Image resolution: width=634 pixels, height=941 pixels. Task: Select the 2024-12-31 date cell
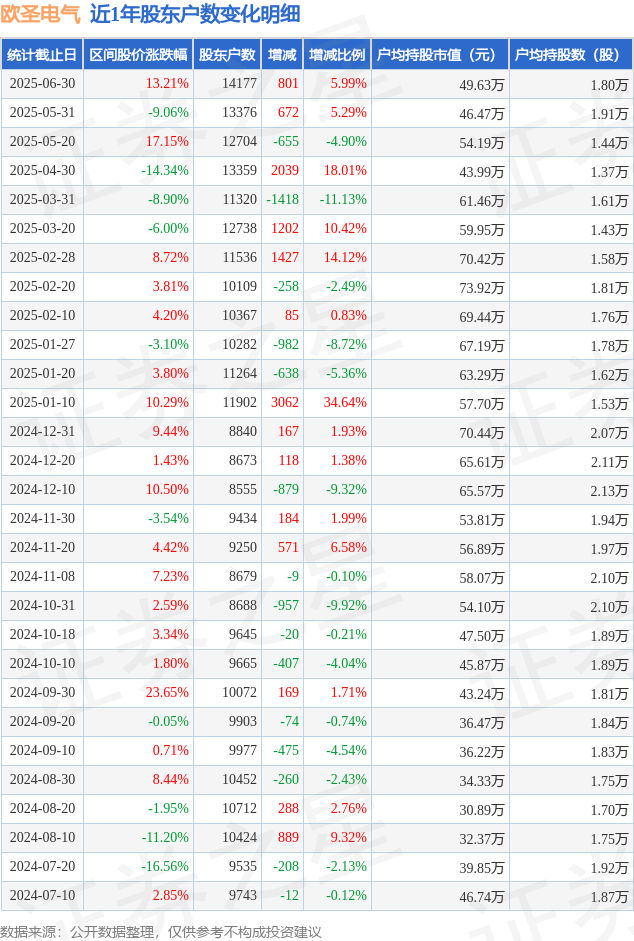coord(42,431)
